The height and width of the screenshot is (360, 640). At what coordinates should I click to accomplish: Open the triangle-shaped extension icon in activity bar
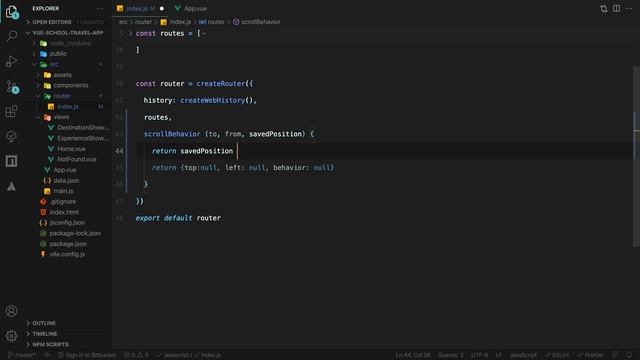(x=11, y=187)
